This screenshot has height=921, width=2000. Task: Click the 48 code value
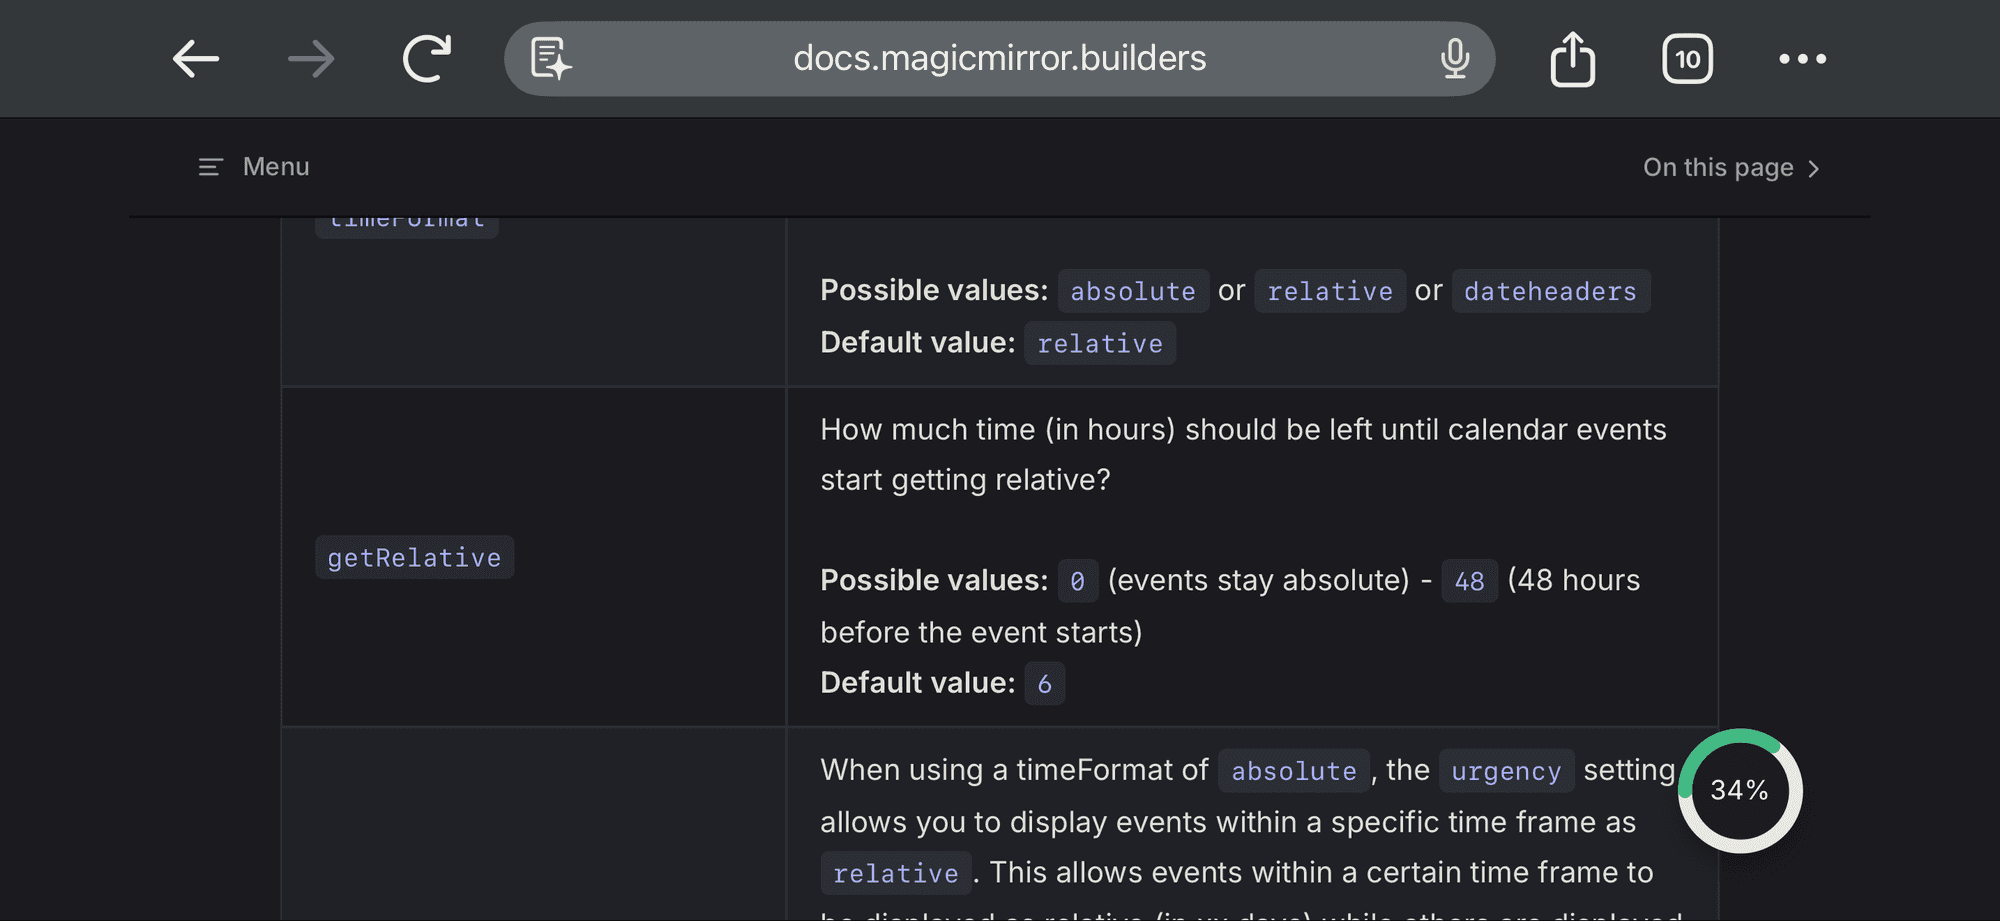pyautogui.click(x=1469, y=581)
